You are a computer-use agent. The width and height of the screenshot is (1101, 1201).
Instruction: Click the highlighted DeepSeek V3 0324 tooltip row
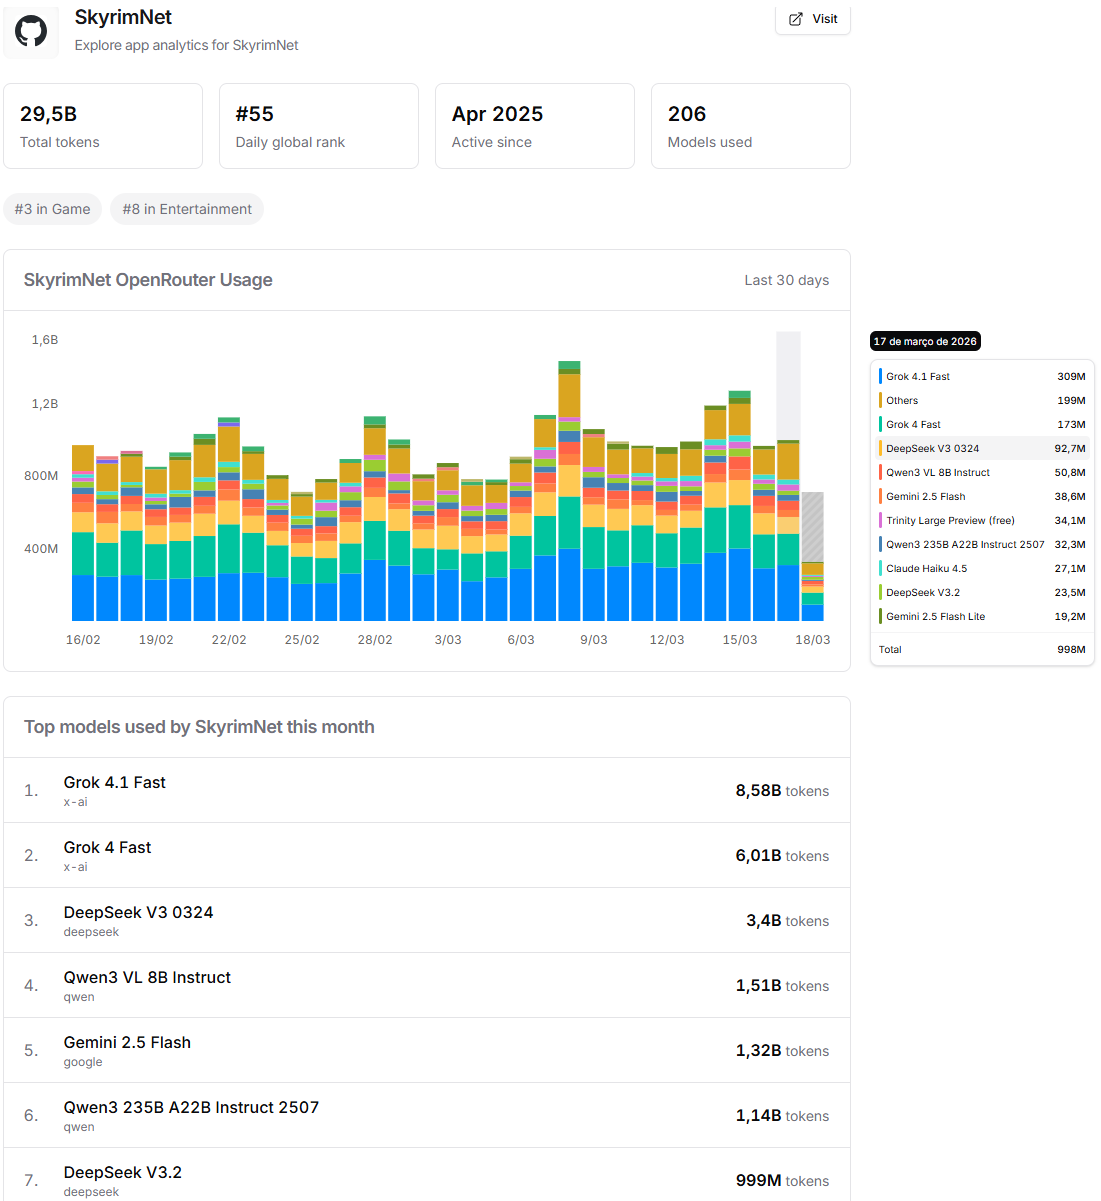pyautogui.click(x=982, y=449)
